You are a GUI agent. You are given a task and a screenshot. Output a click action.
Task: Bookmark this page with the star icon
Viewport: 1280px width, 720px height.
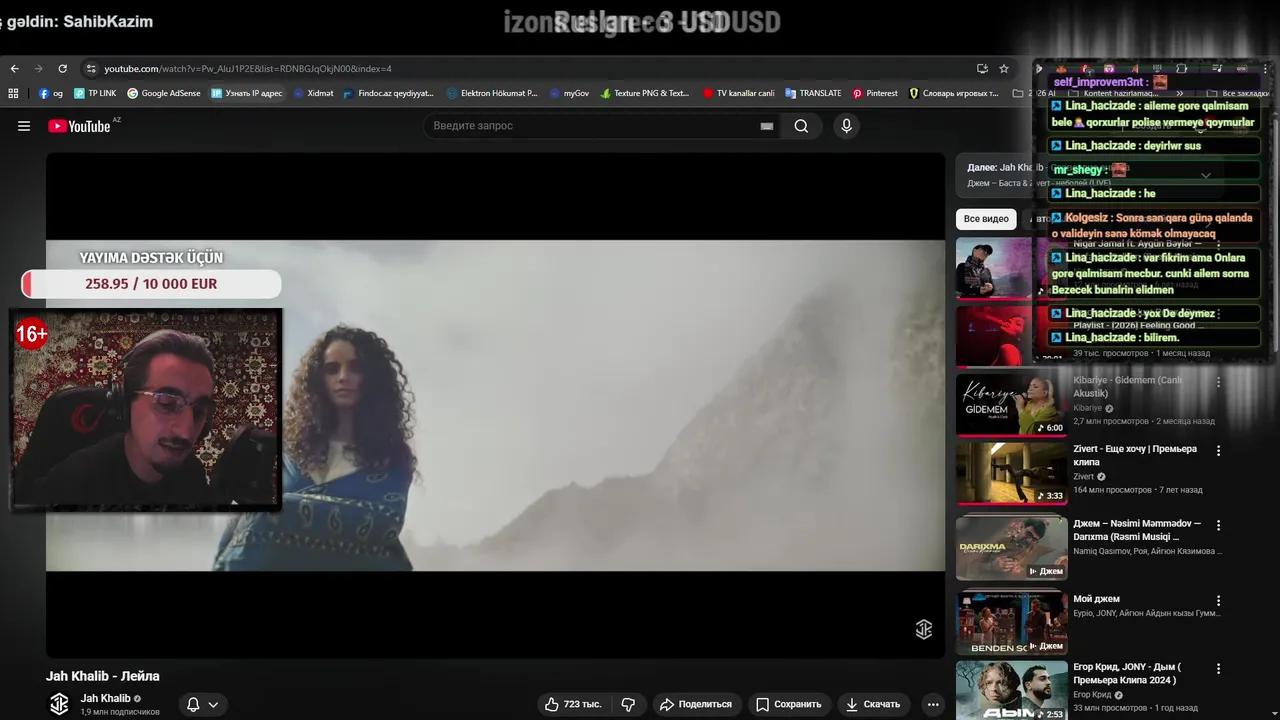(x=1003, y=69)
